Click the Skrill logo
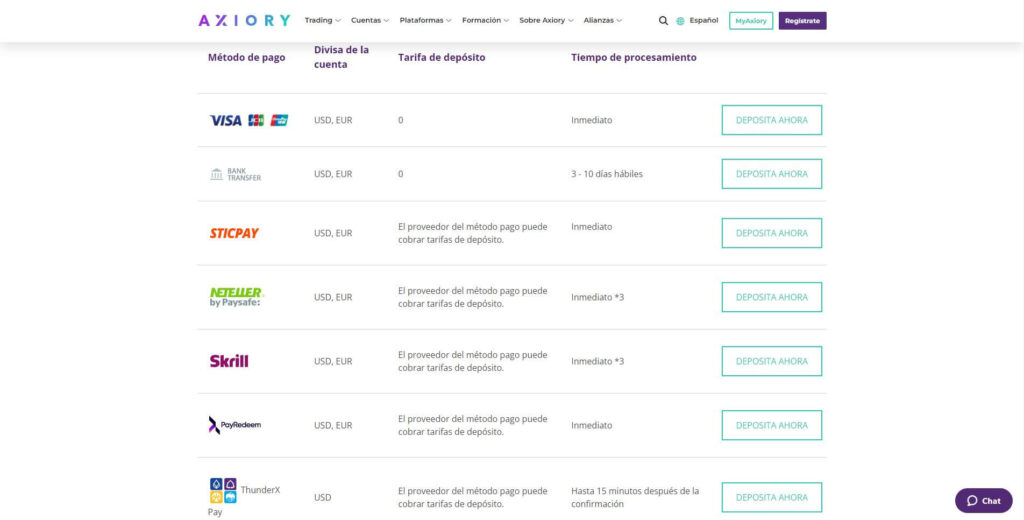 coord(229,361)
